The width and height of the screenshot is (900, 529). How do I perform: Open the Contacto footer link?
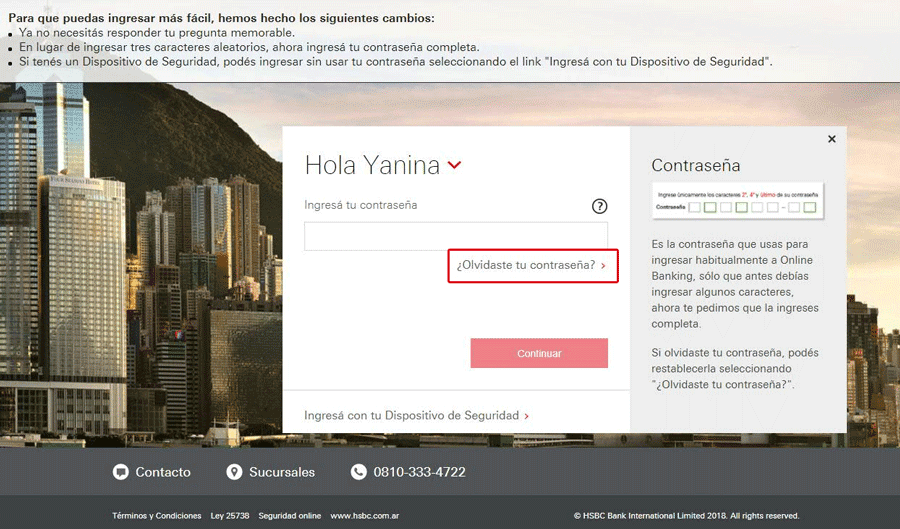pyautogui.click(x=163, y=472)
